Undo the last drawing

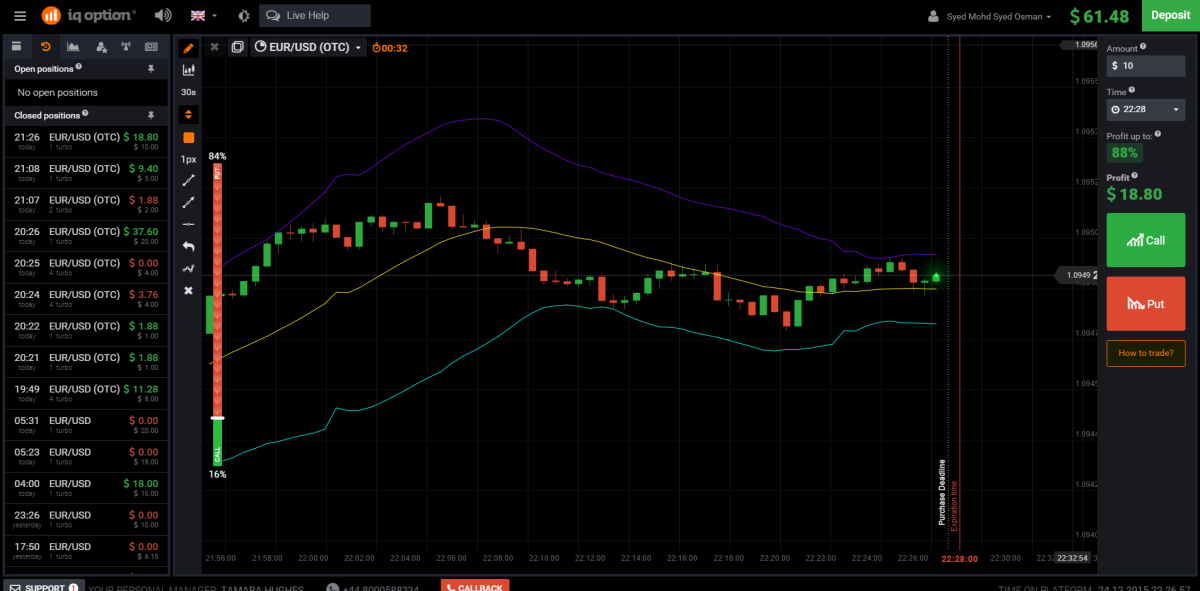click(188, 246)
